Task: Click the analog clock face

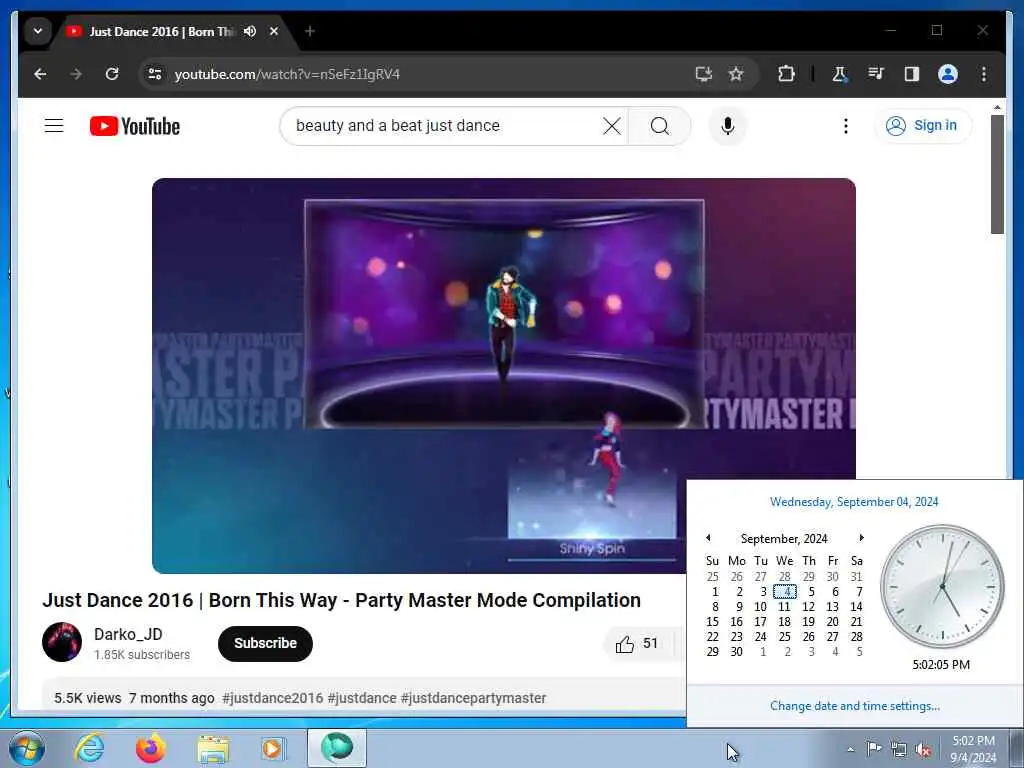Action: point(942,586)
